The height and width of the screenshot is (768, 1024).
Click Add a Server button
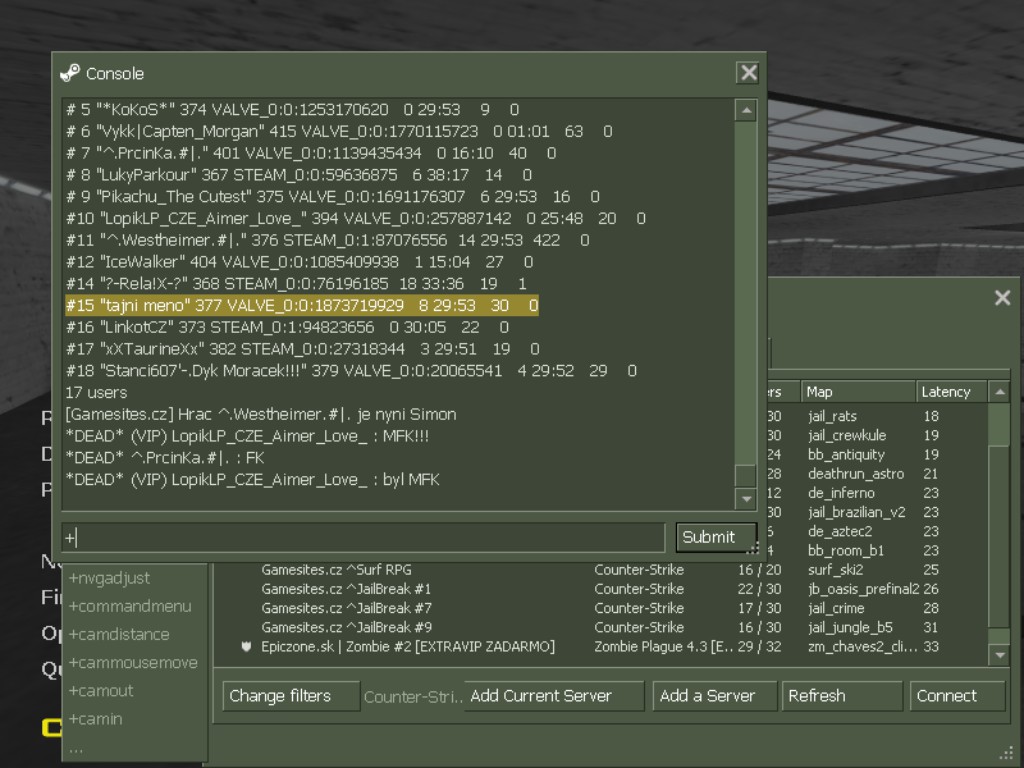coord(714,696)
